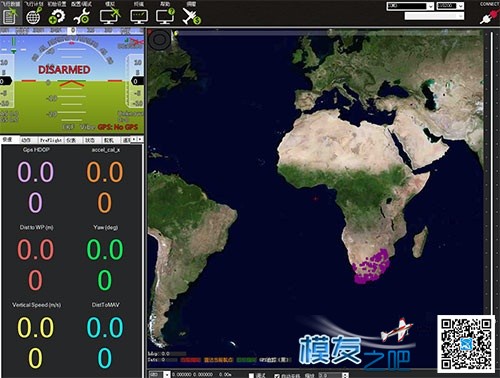Open Help monitor with question mark
This screenshot has width=500, height=378.
pyautogui.click(x=165, y=16)
